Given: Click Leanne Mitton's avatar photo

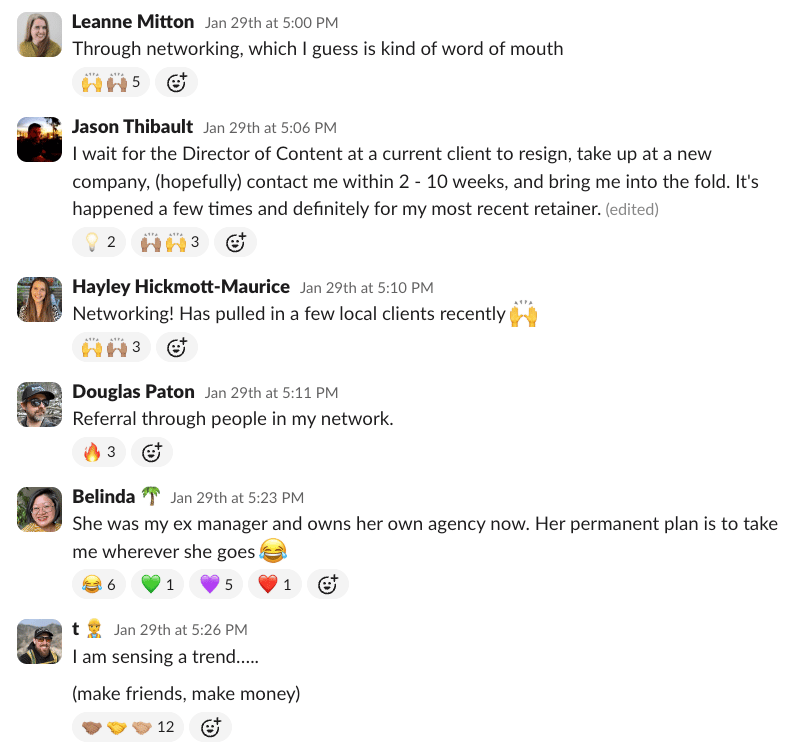Looking at the screenshot, I should [40, 35].
